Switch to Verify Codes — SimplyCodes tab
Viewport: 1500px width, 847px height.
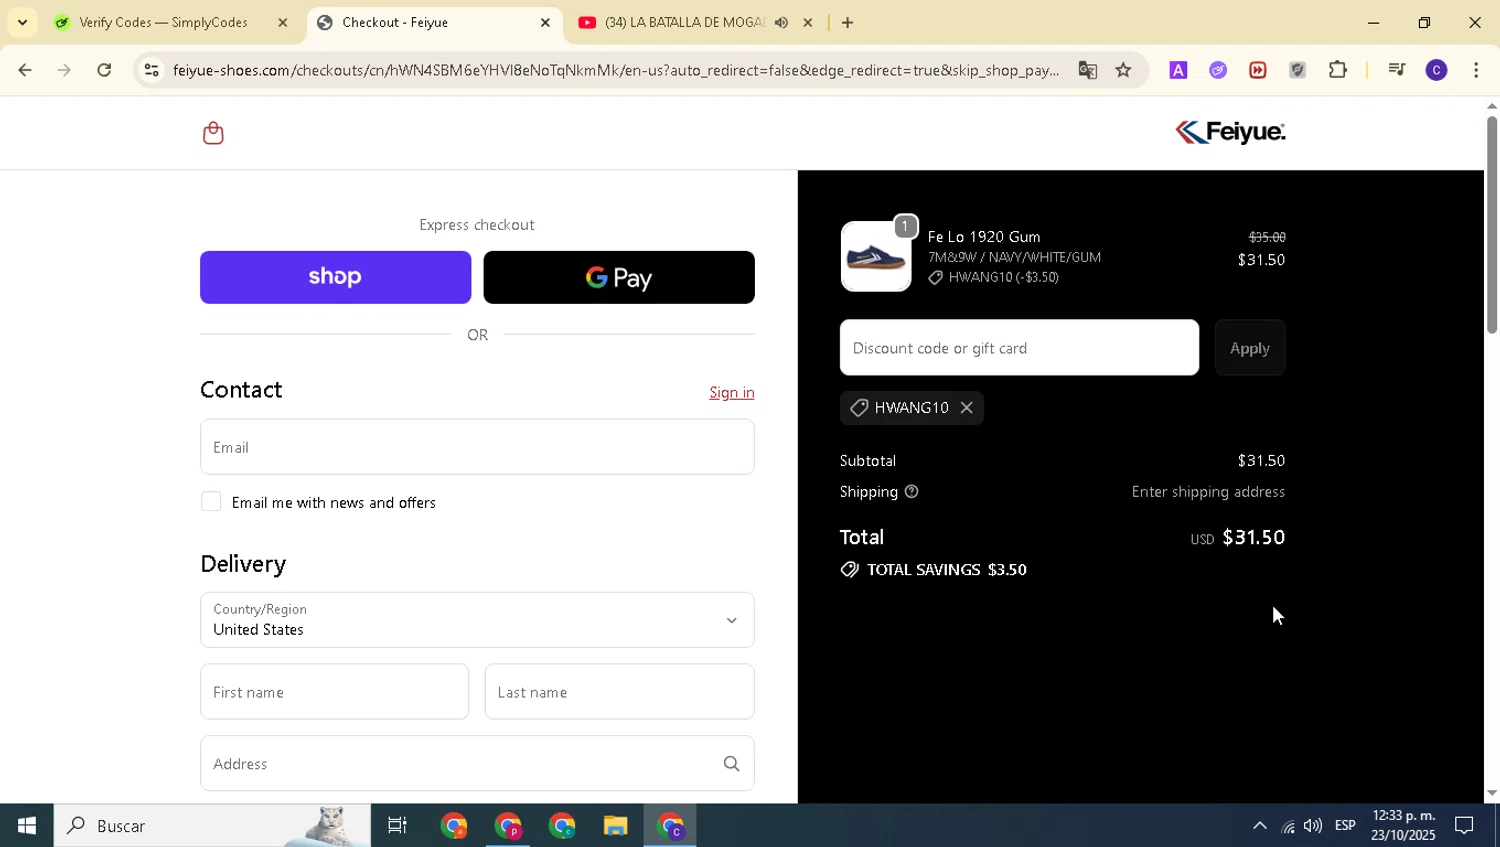[x=163, y=22]
